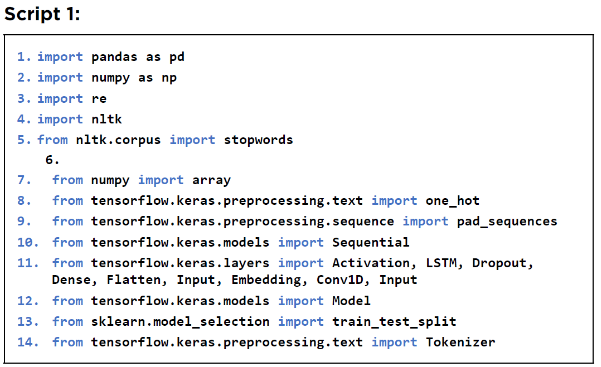
Task: Click 'stopwords' on line 5
Action: click(x=258, y=140)
